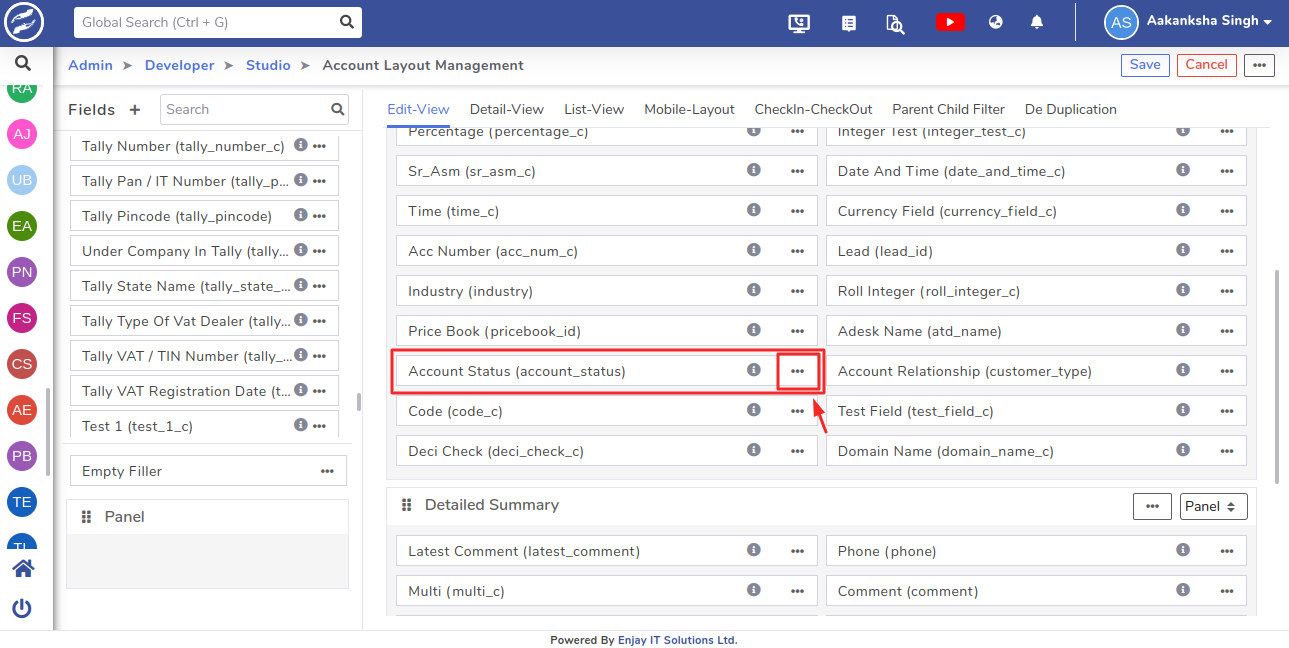1289x648 pixels.
Task: Click the Save button
Action: tap(1145, 65)
